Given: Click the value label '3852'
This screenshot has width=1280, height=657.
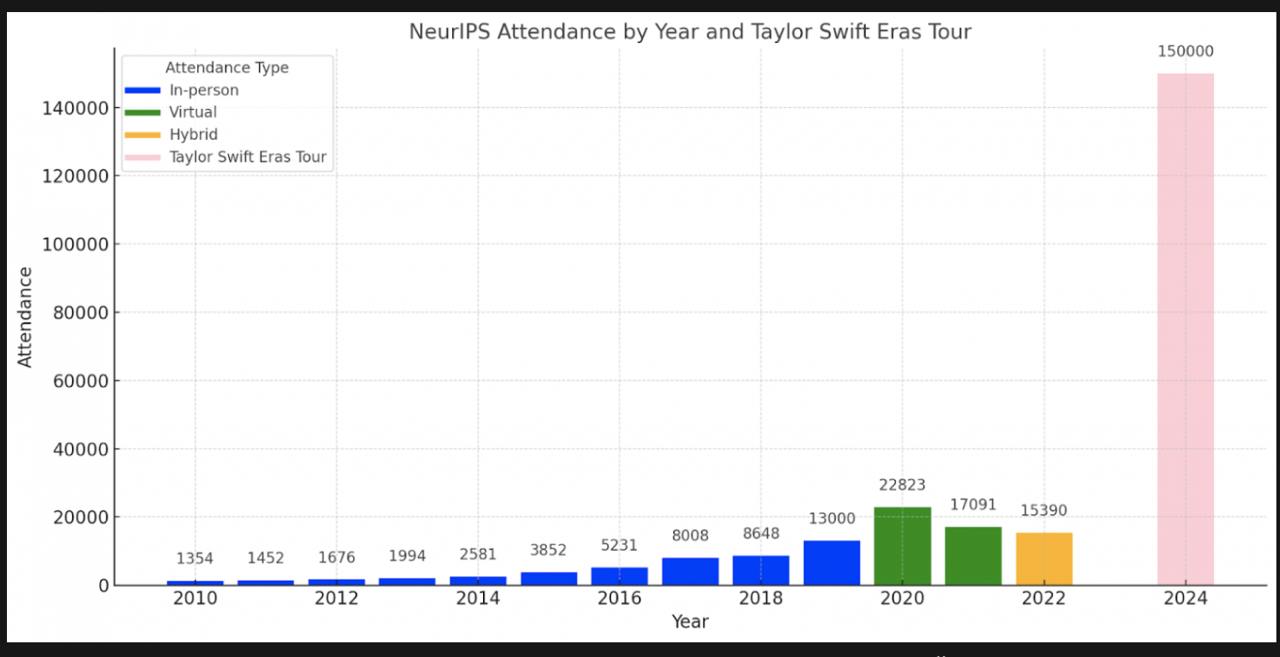Looking at the screenshot, I should [x=549, y=550].
